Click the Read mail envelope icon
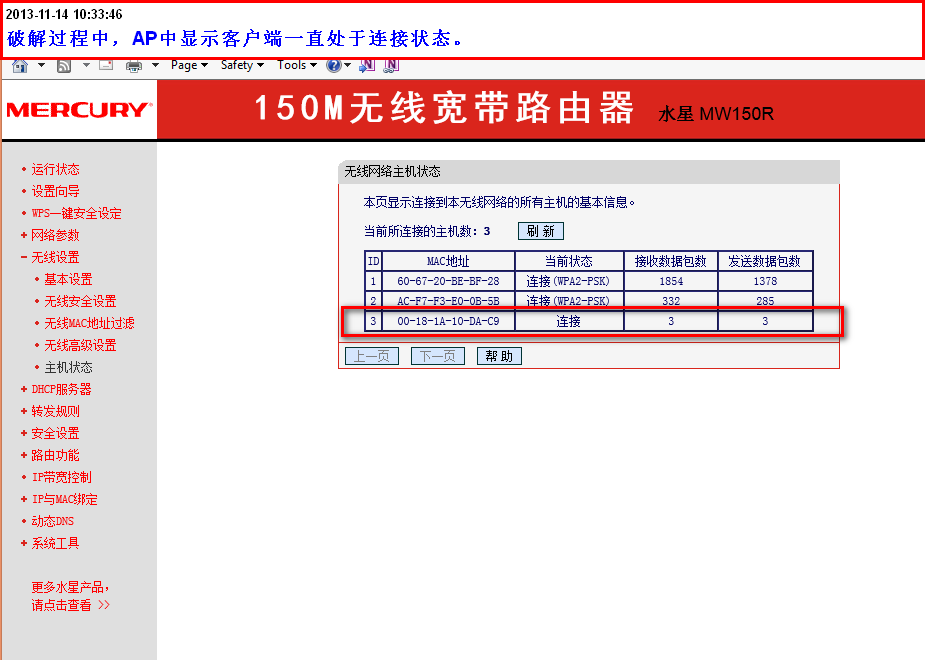925x660 pixels. click(106, 65)
